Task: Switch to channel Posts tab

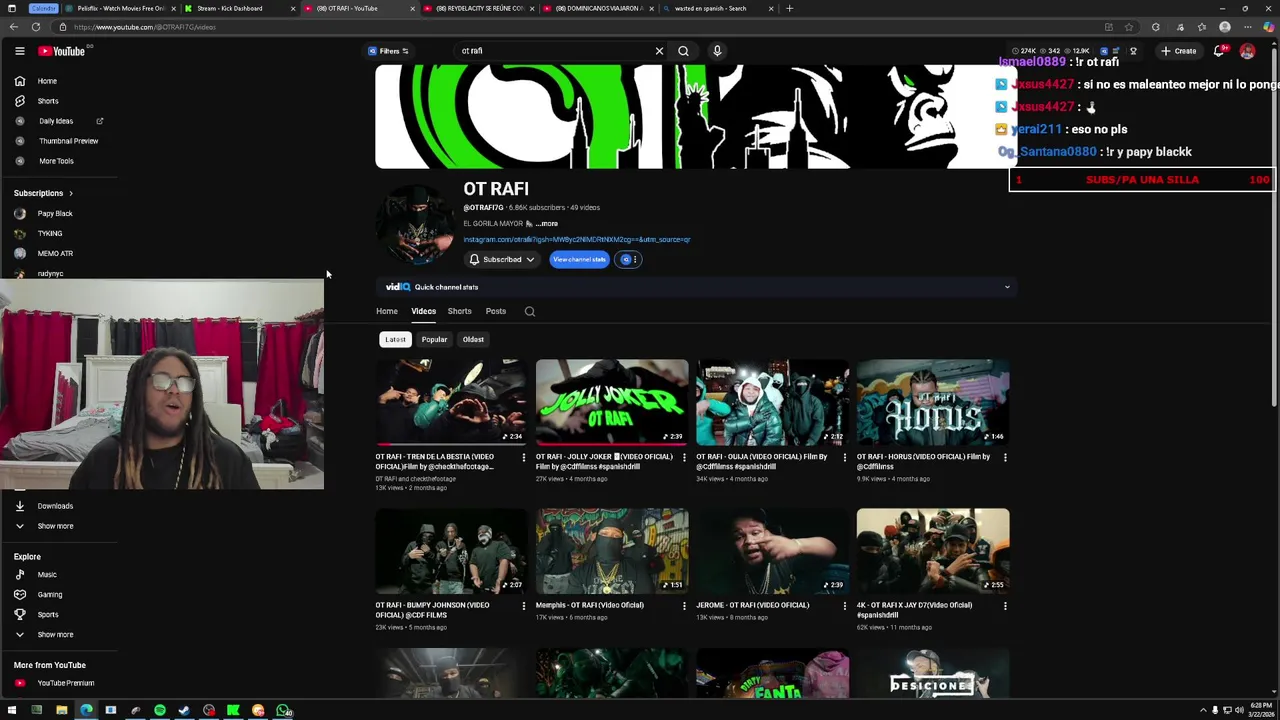Action: pyautogui.click(x=495, y=311)
